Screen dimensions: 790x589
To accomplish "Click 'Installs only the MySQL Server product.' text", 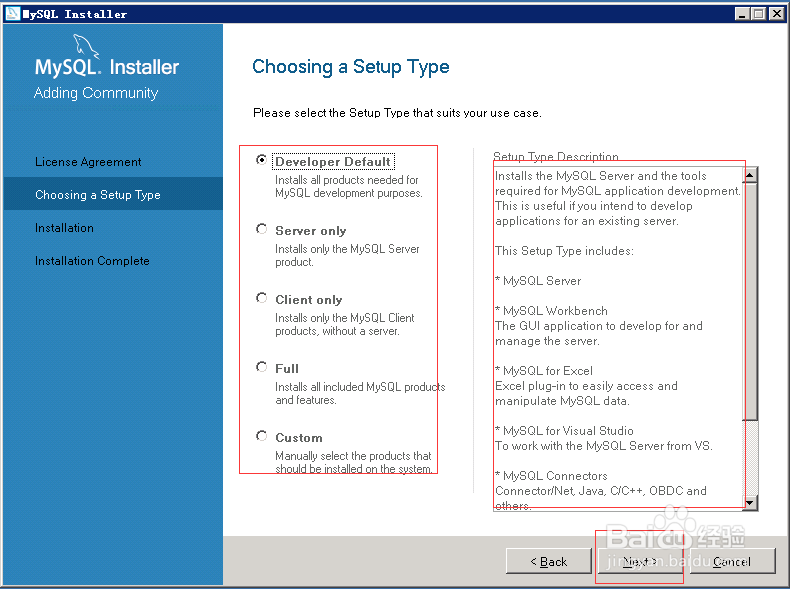I will coord(347,255).
